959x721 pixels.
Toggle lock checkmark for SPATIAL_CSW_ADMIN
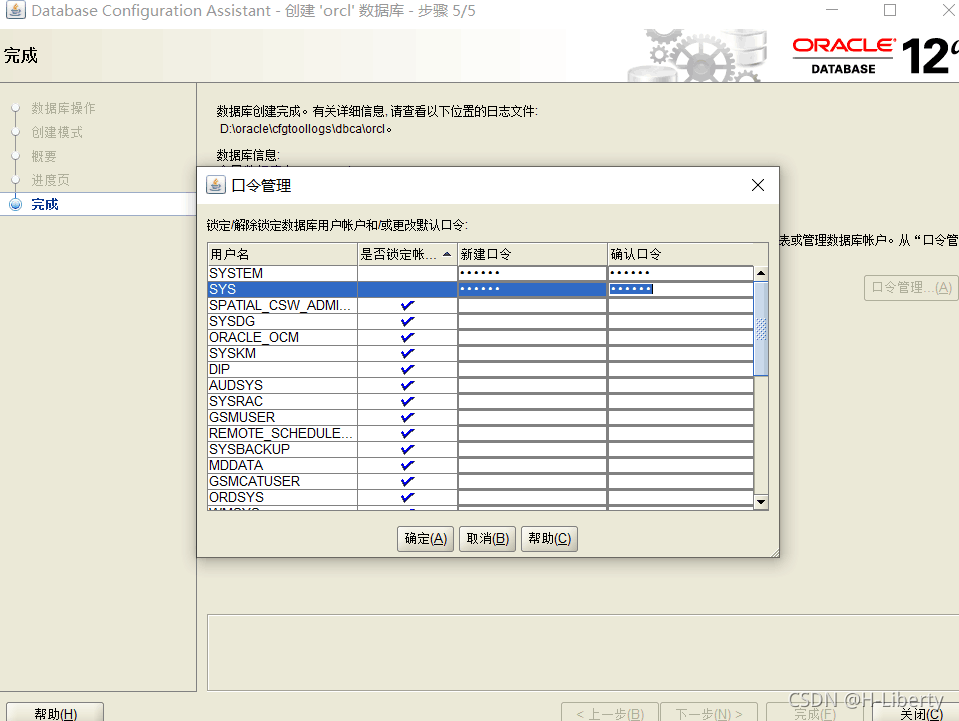point(407,305)
